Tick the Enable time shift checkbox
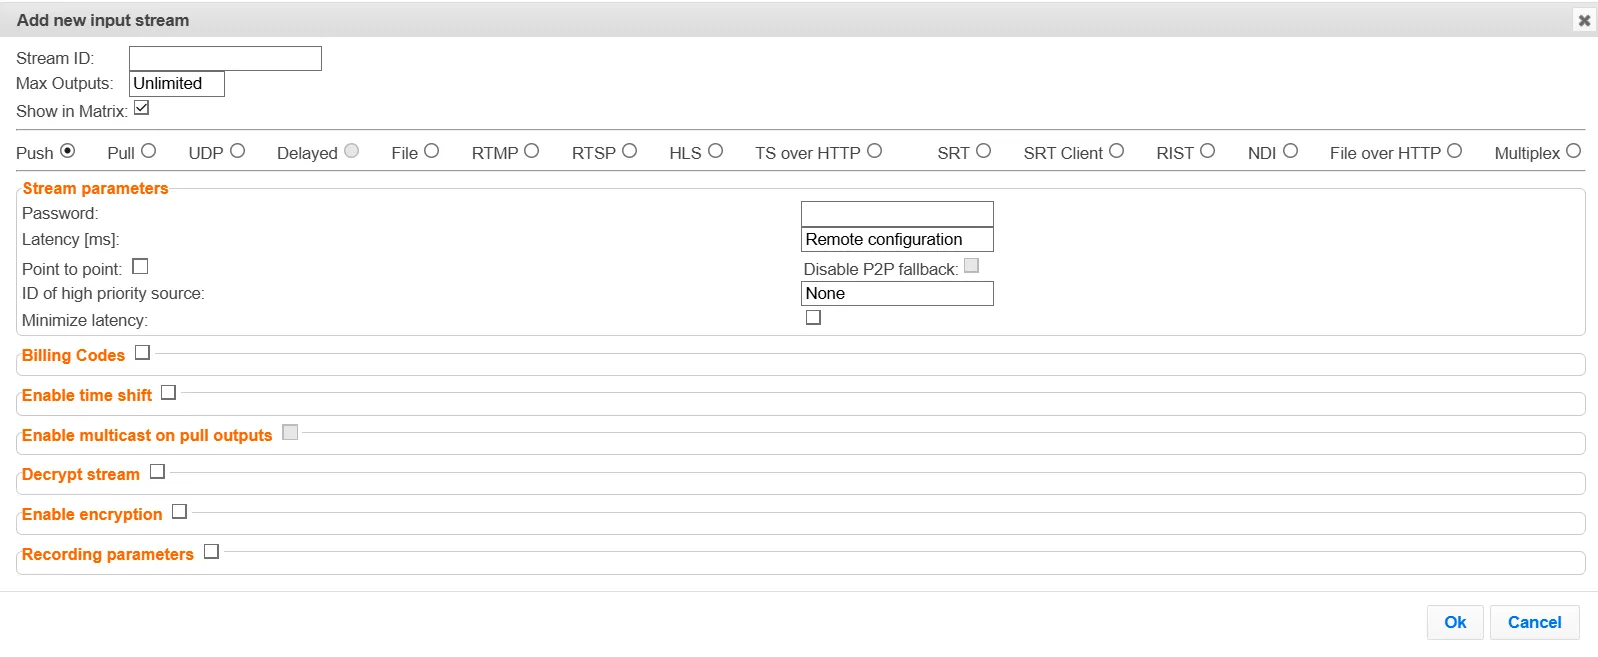The width and height of the screenshot is (1598, 657). (169, 393)
